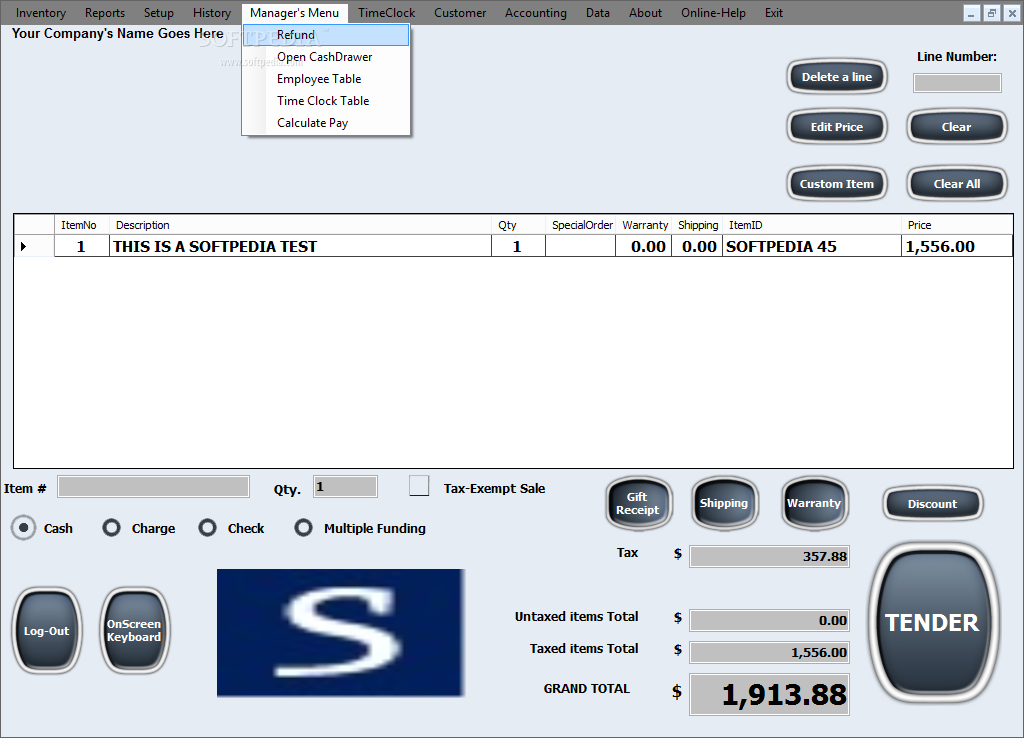The image size is (1024, 738).
Task: Open the Inventory menu
Action: (x=40, y=13)
